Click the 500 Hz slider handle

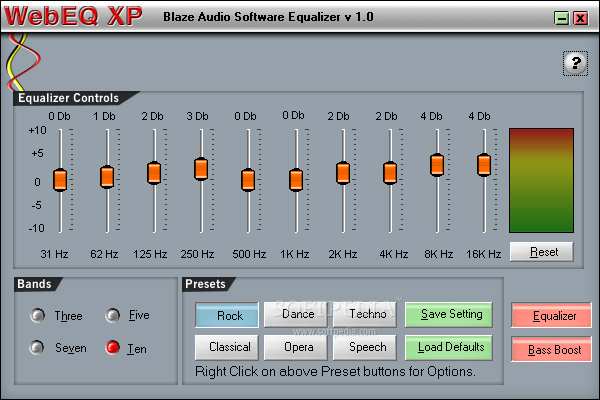(248, 180)
